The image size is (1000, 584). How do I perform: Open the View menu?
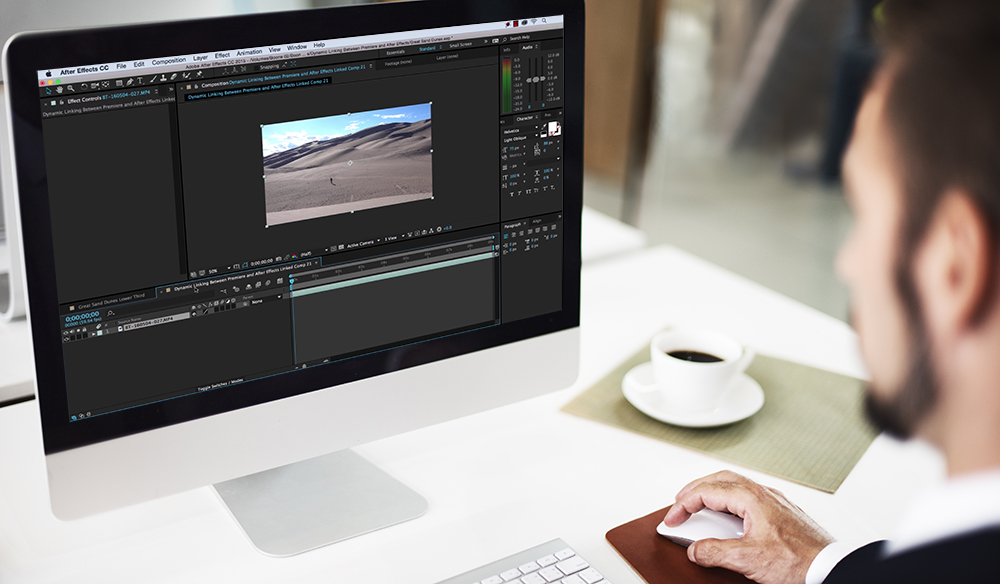click(x=275, y=49)
